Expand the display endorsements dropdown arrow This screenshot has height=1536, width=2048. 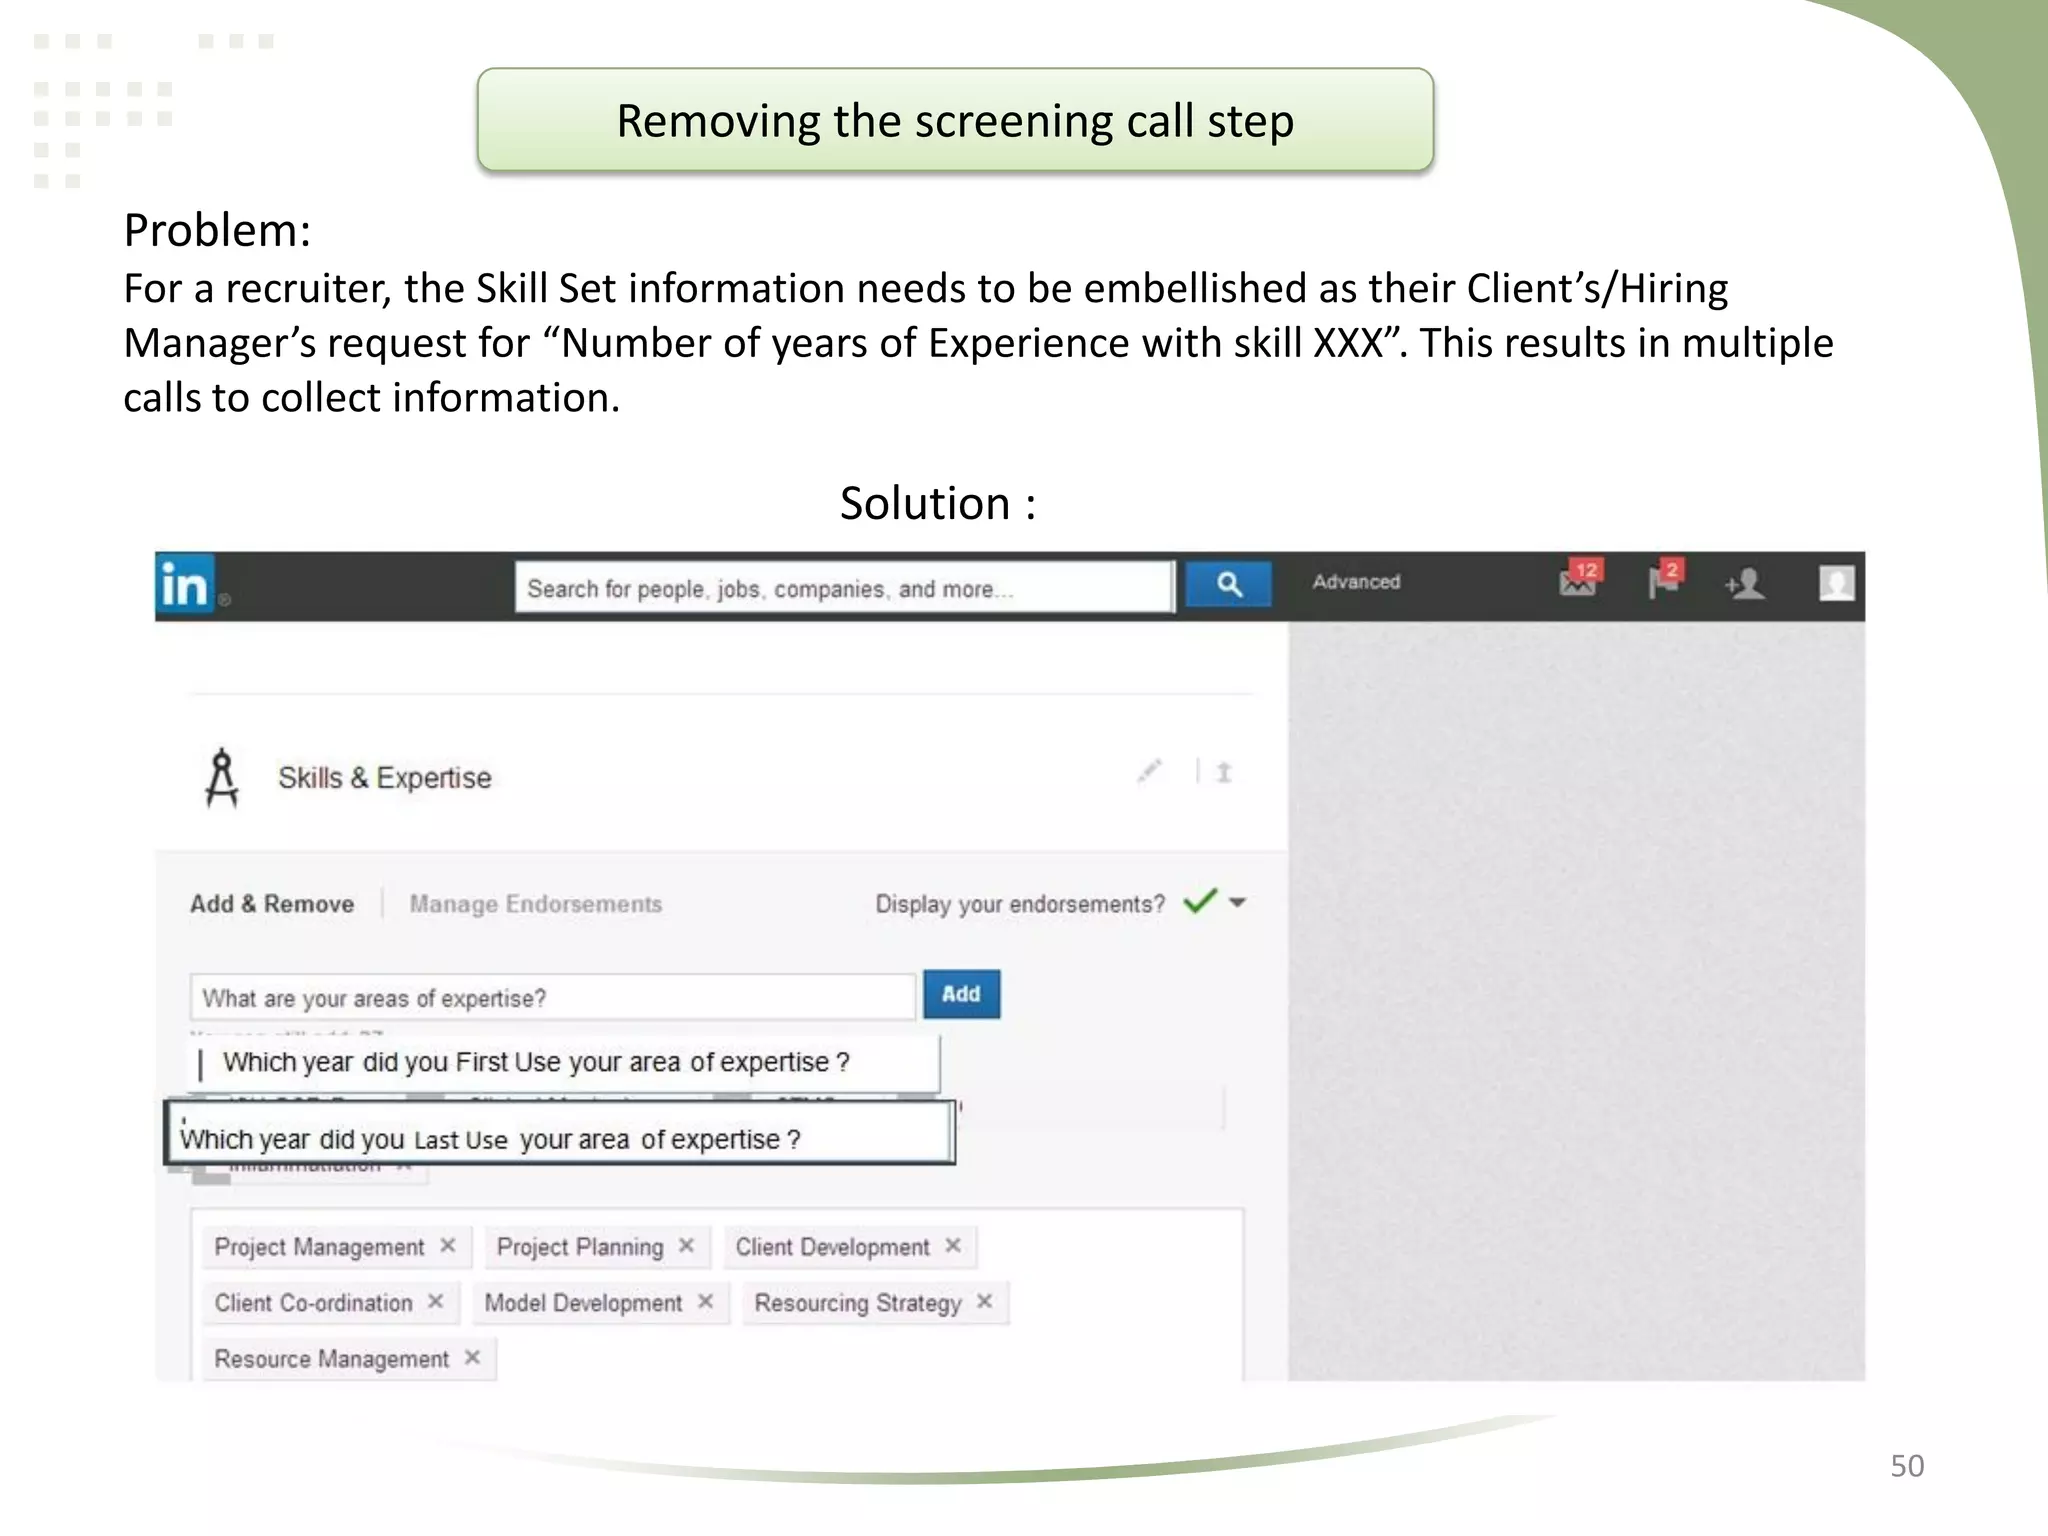[1238, 902]
